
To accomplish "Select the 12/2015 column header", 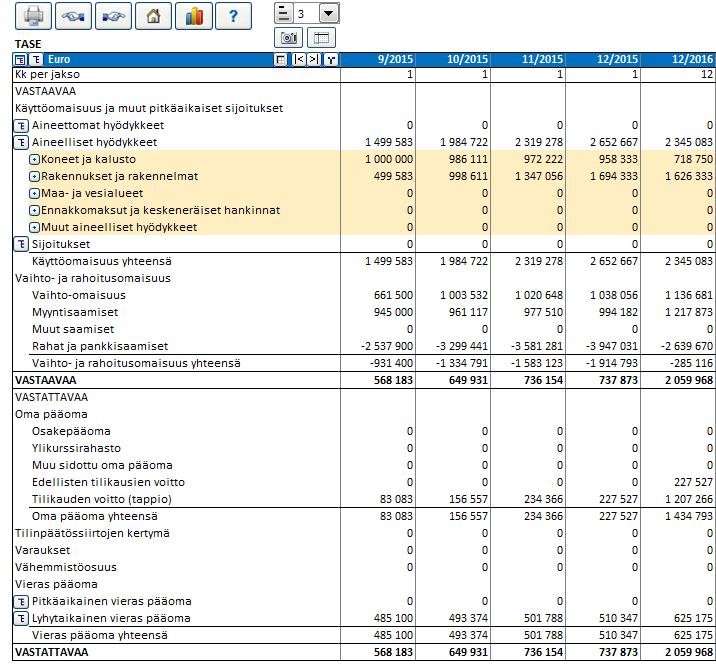I will point(603,59).
